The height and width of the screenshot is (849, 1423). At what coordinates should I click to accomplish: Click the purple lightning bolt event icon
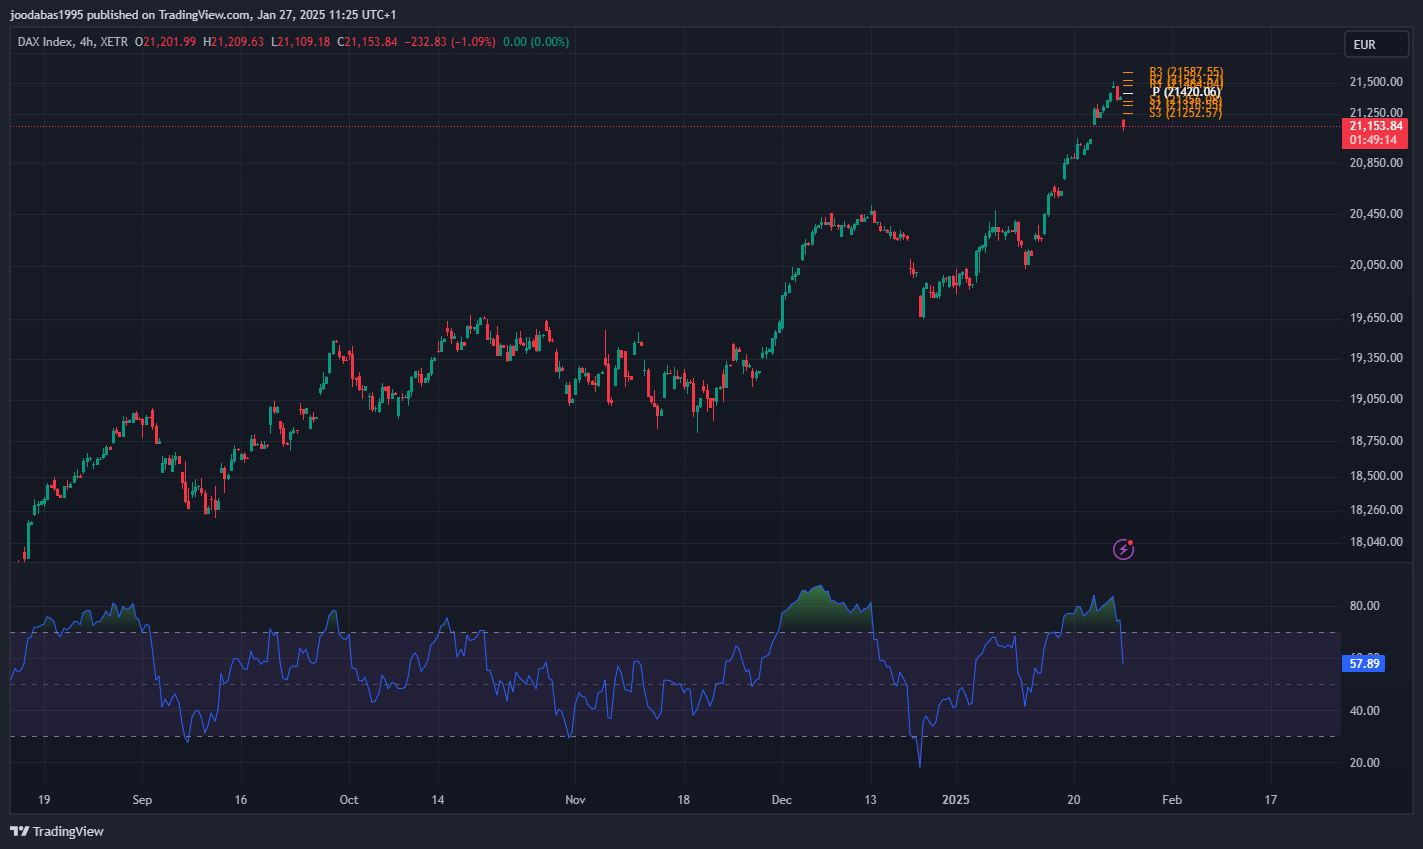[x=1123, y=549]
